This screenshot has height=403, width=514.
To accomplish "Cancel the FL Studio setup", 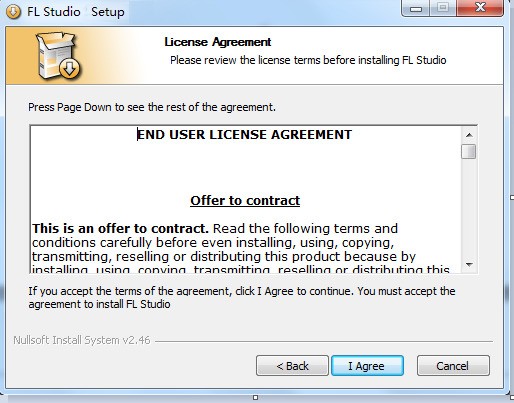I will point(453,366).
